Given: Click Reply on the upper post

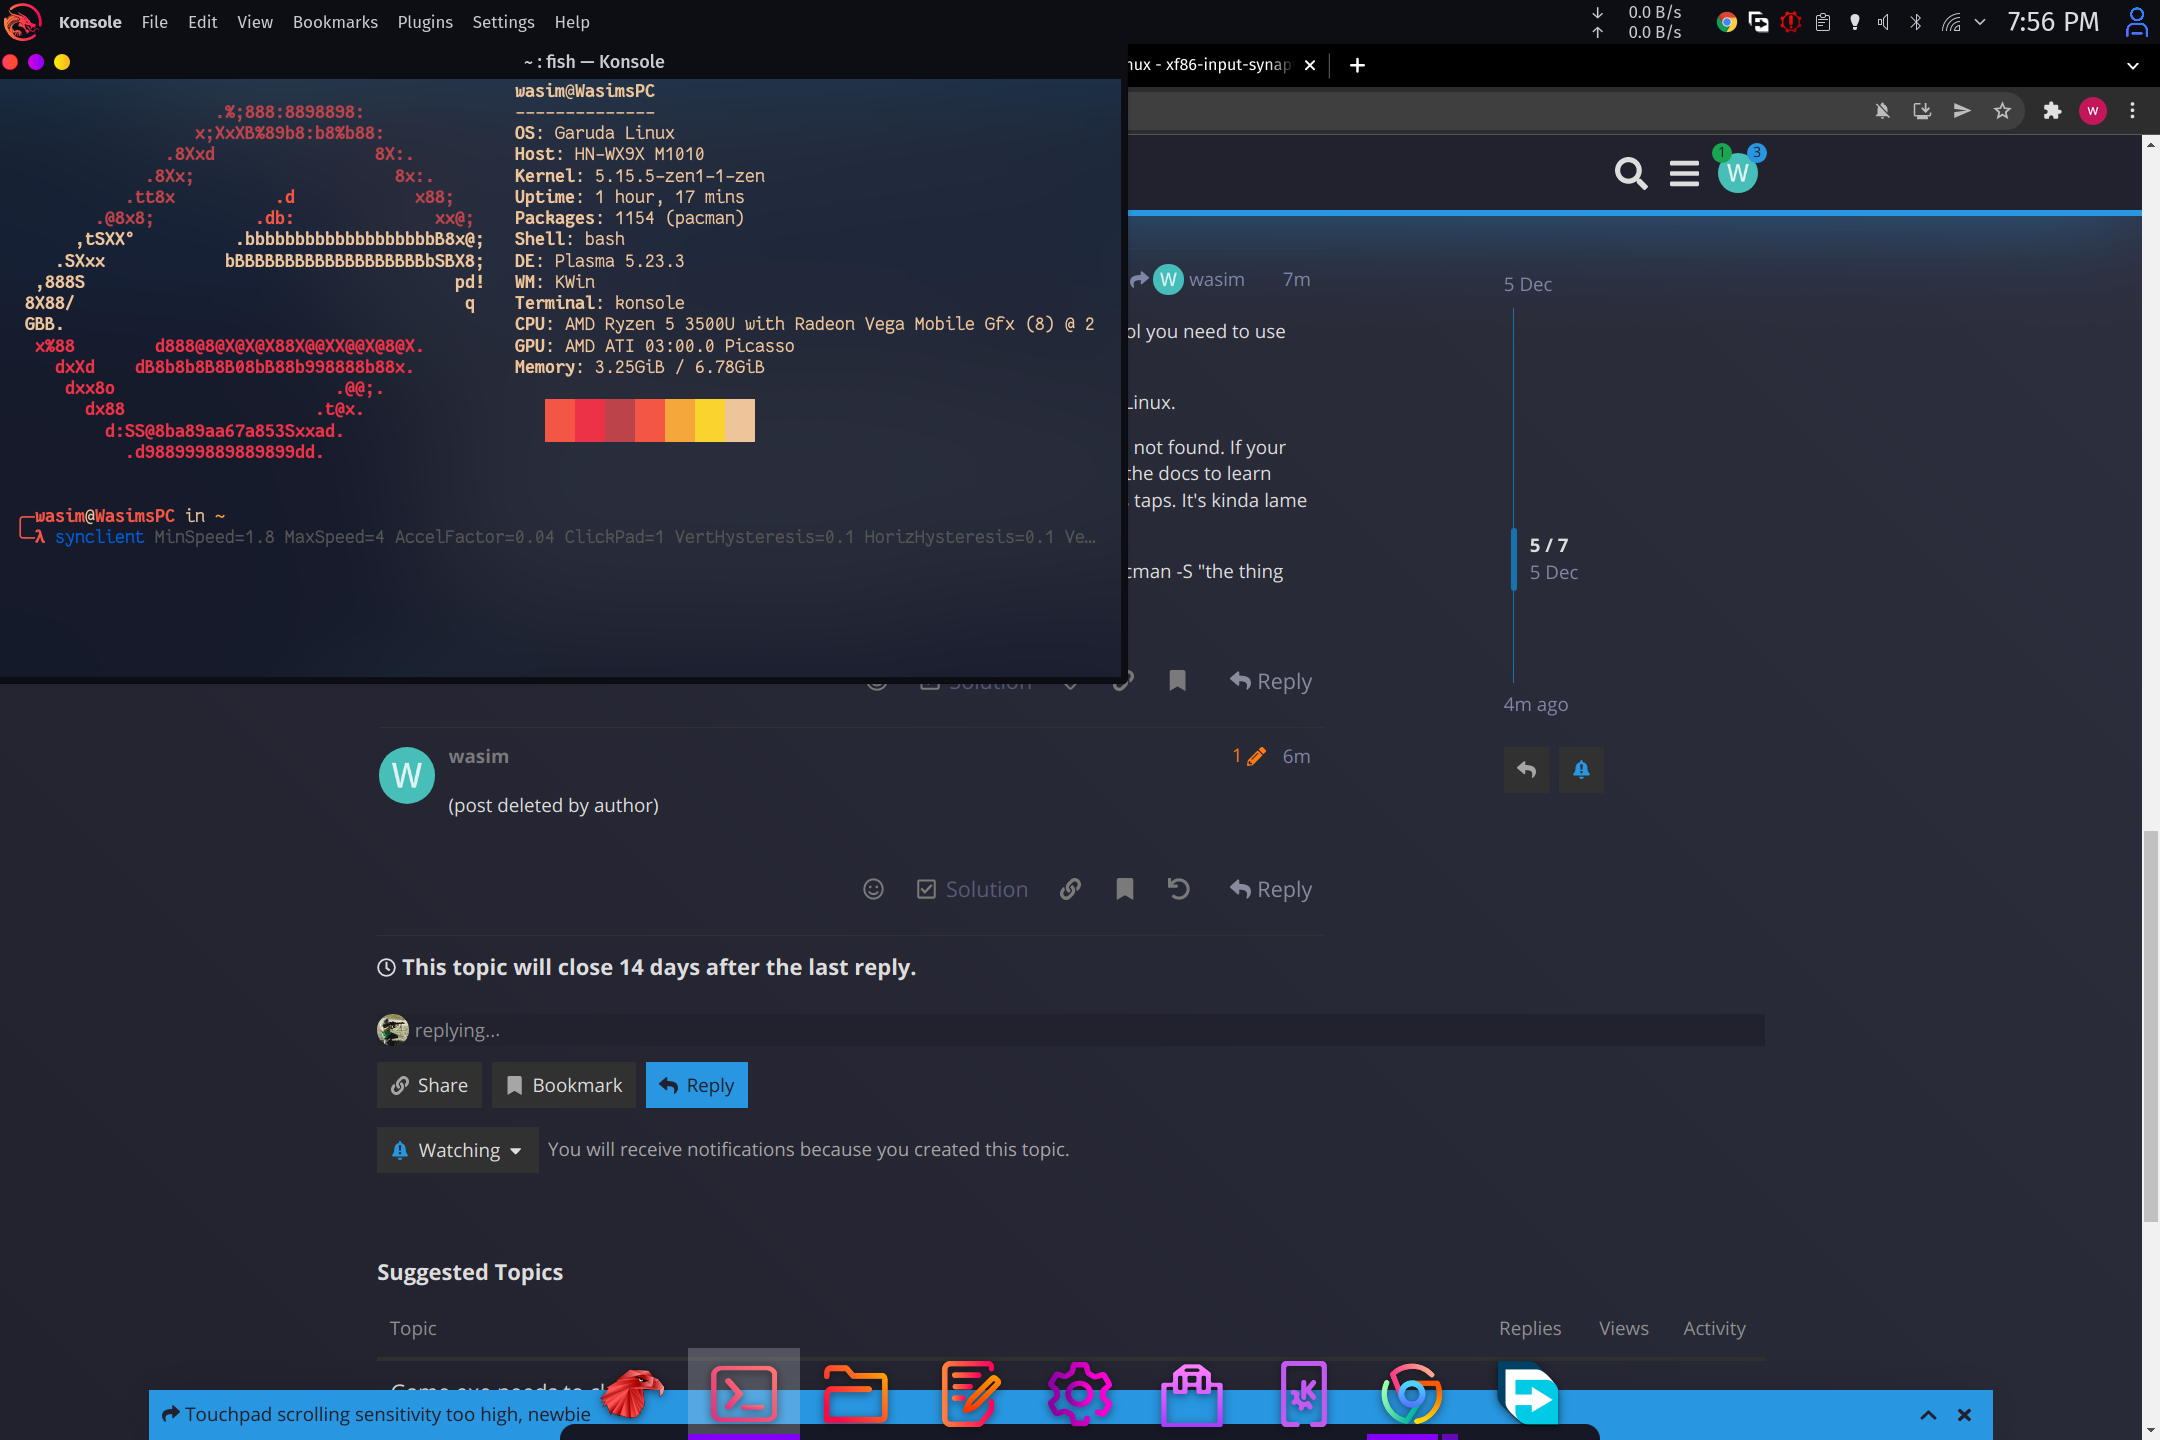Looking at the screenshot, I should click(1270, 681).
